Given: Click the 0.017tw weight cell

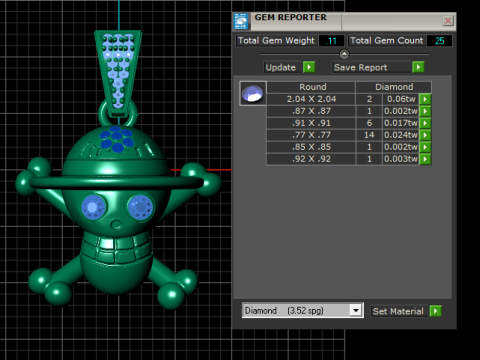Looking at the screenshot, I should coord(401,123).
